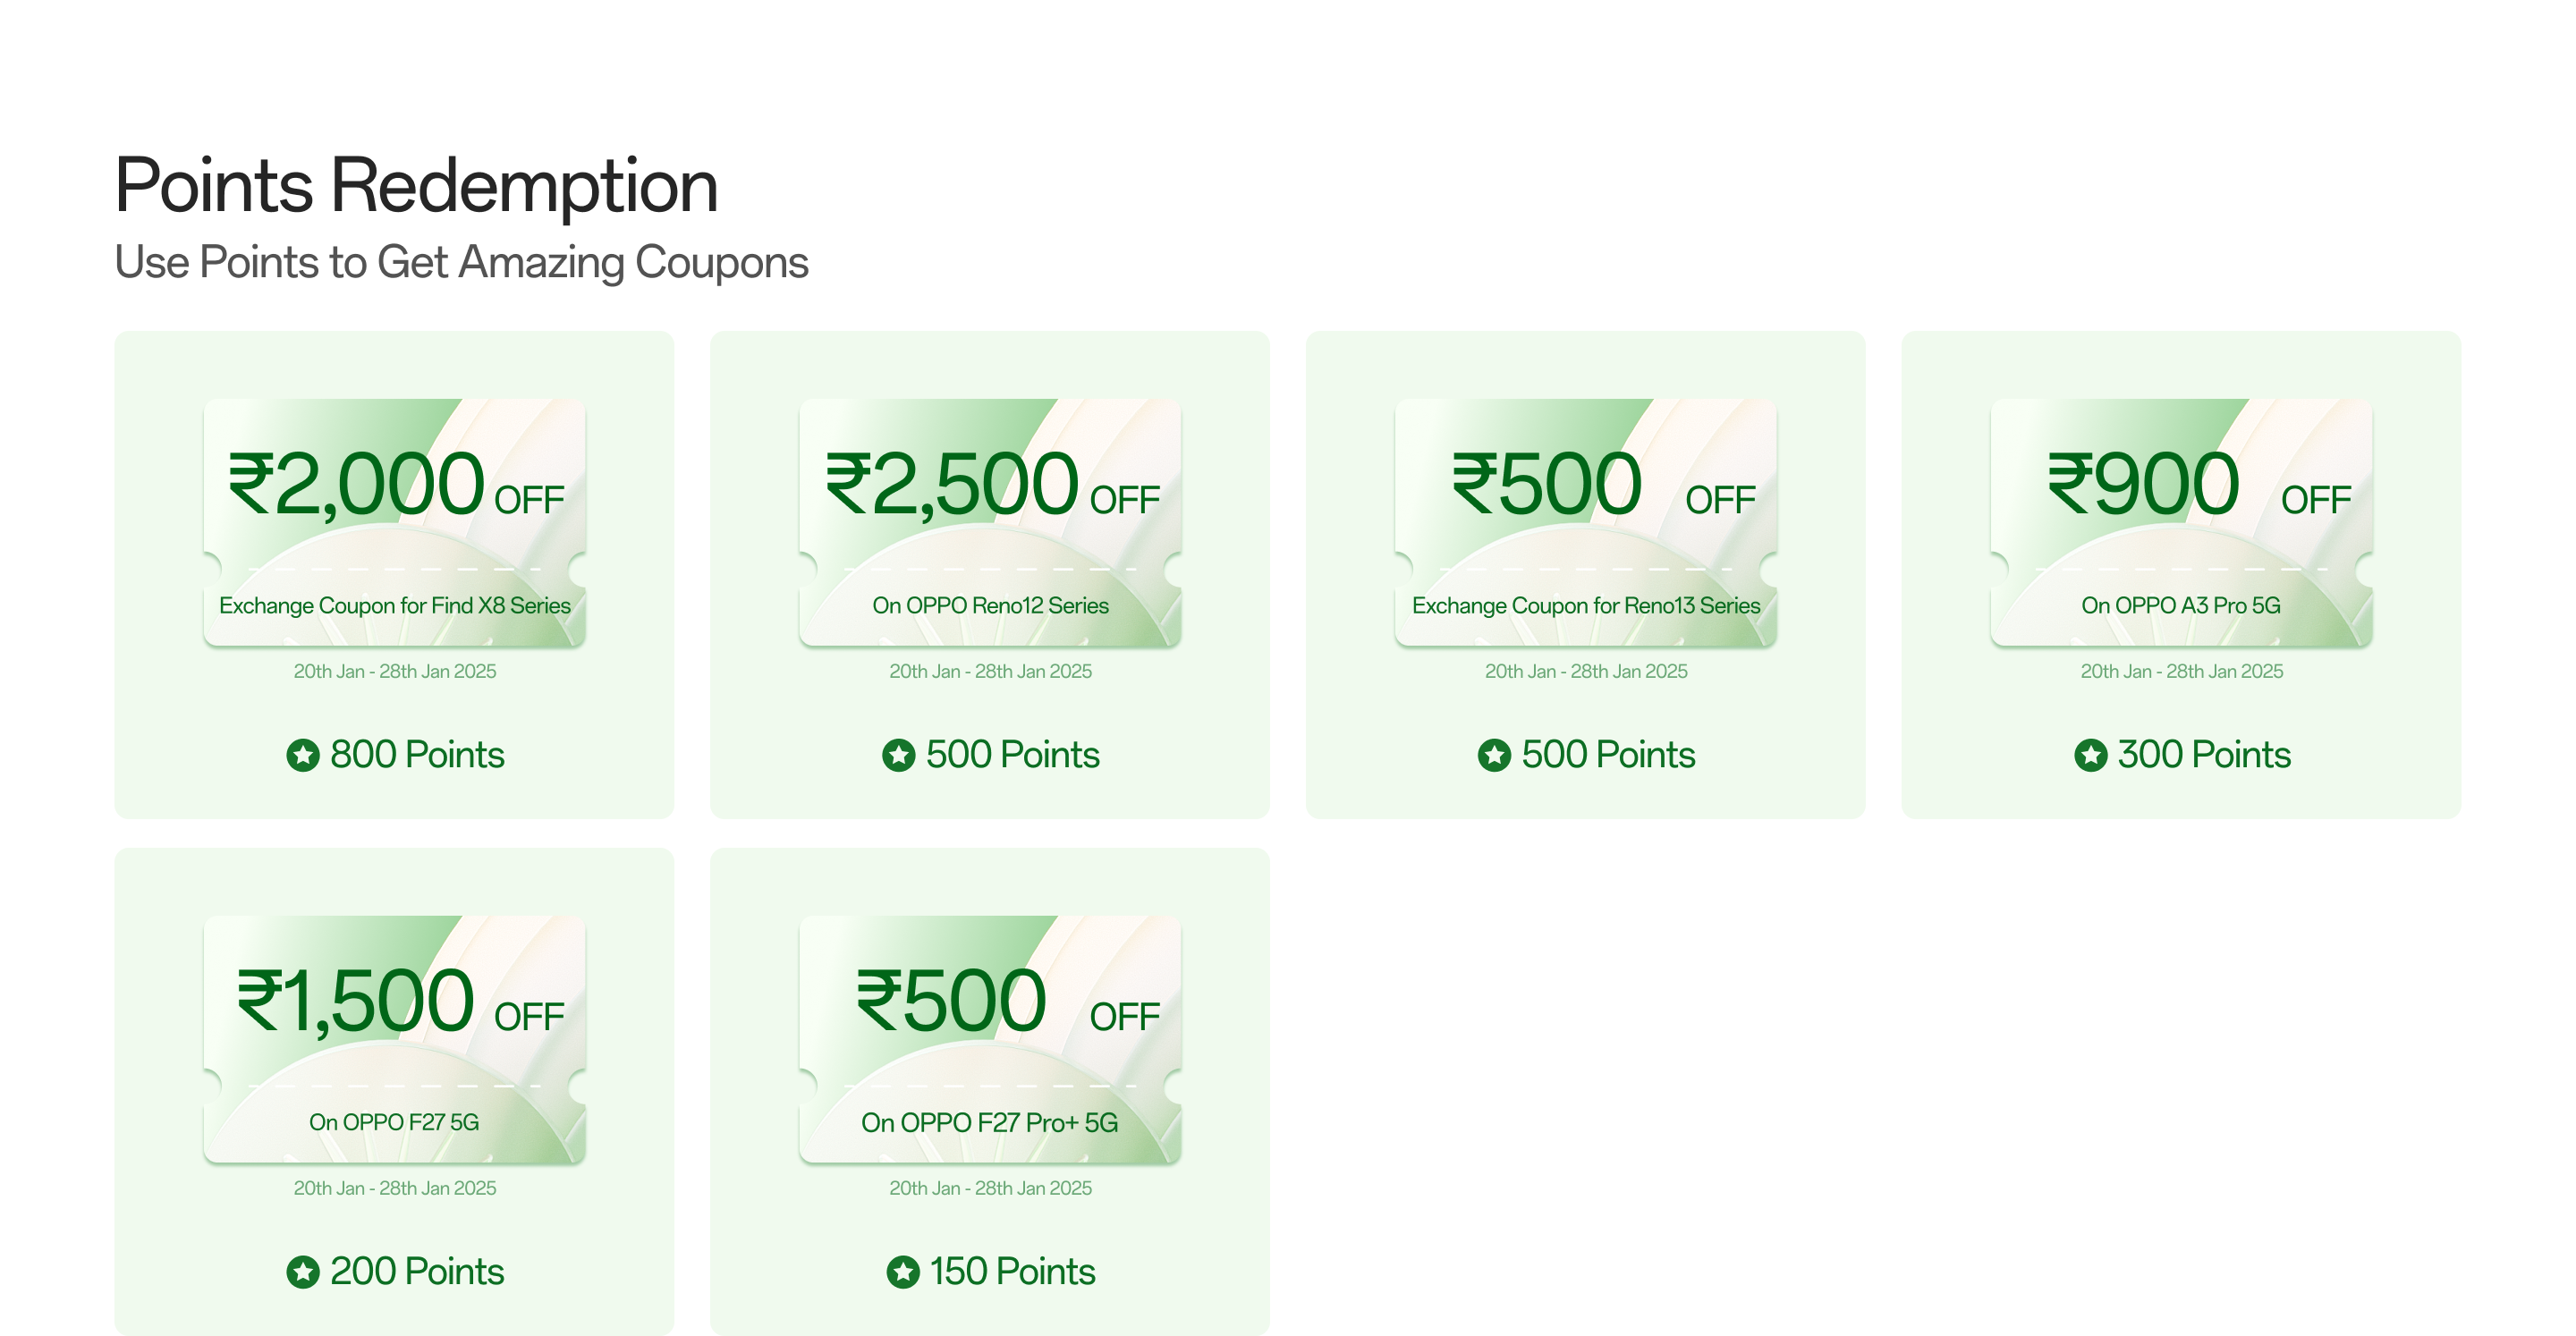
Task: Click the date range under the ₹900 coupon
Action: [2181, 672]
